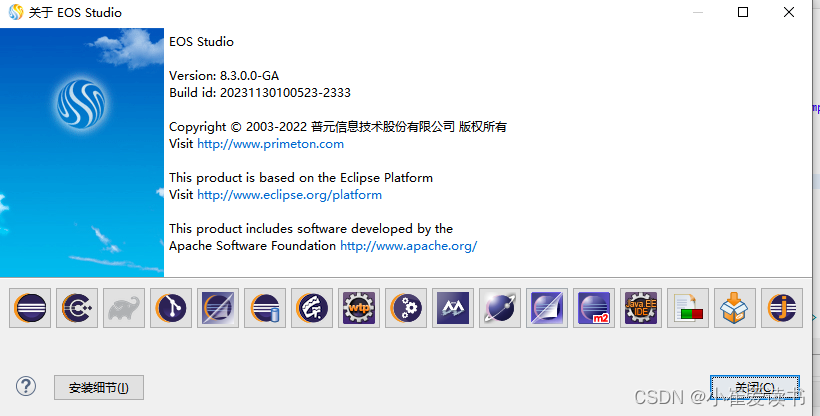
Task: Click the 关闭(C) close button
Action: 755,388
